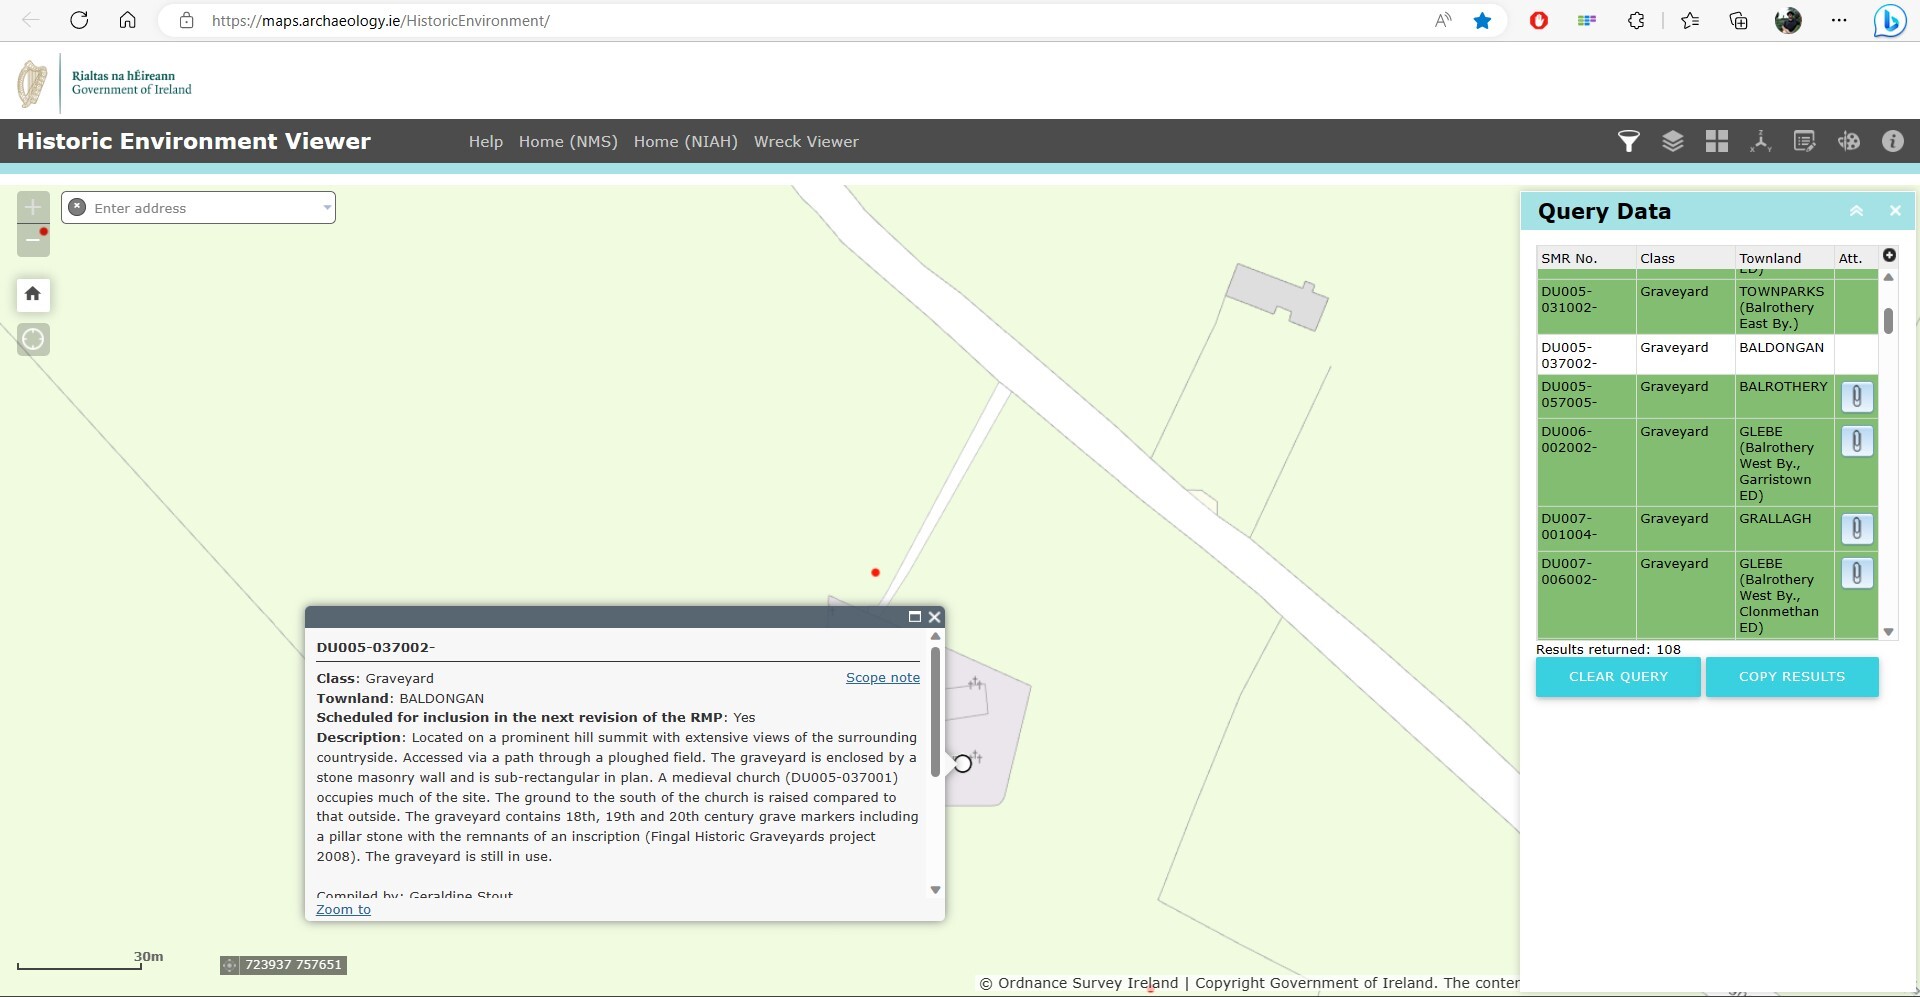Click the popup scroll-up arrow
1920x997 pixels.
coord(936,636)
